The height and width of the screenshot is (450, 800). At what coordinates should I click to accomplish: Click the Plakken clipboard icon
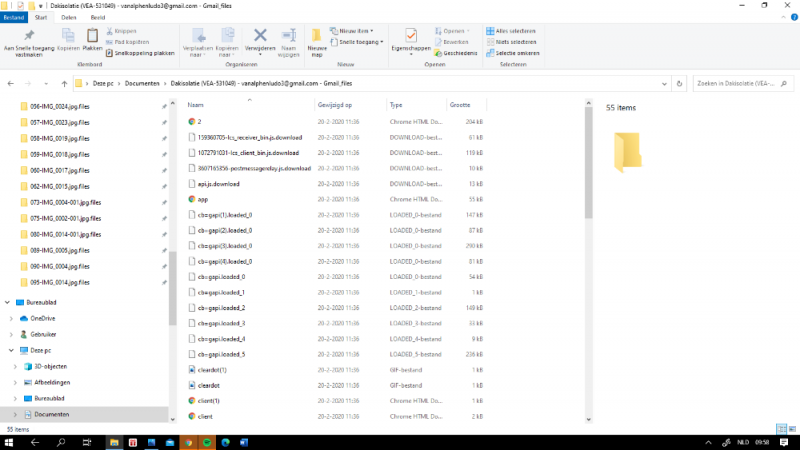[x=92, y=38]
